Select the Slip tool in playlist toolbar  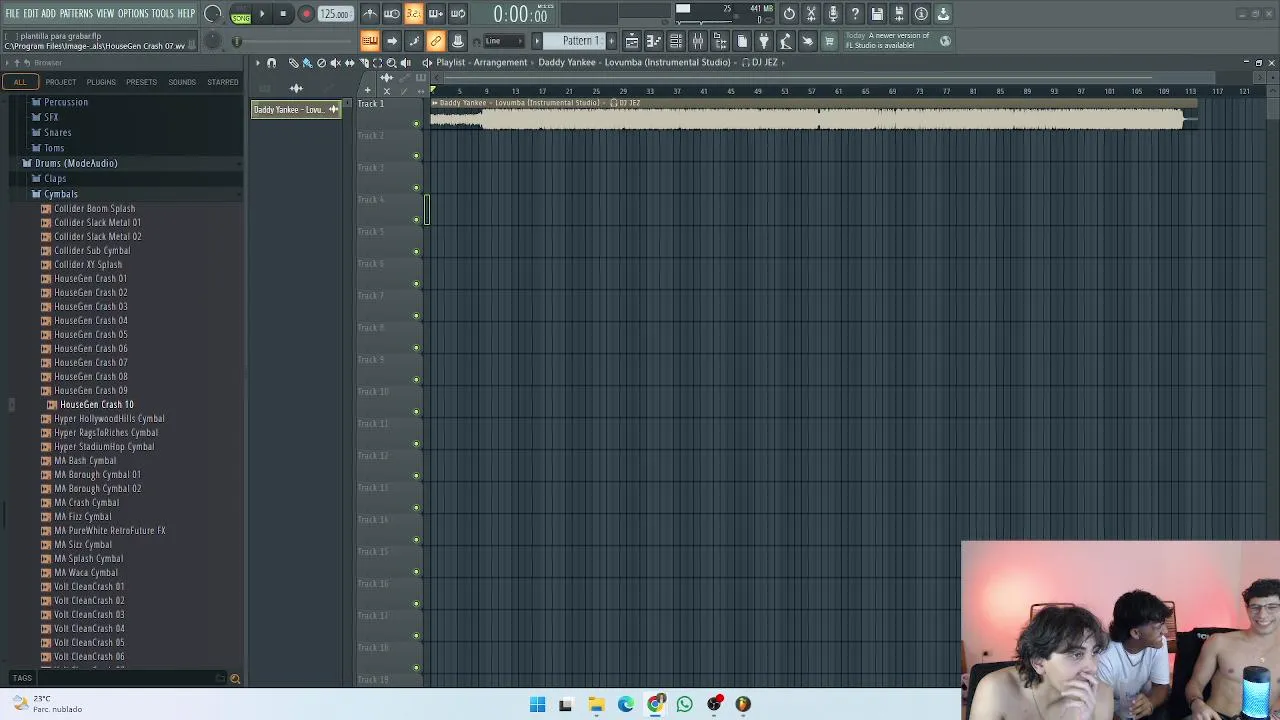coord(349,63)
